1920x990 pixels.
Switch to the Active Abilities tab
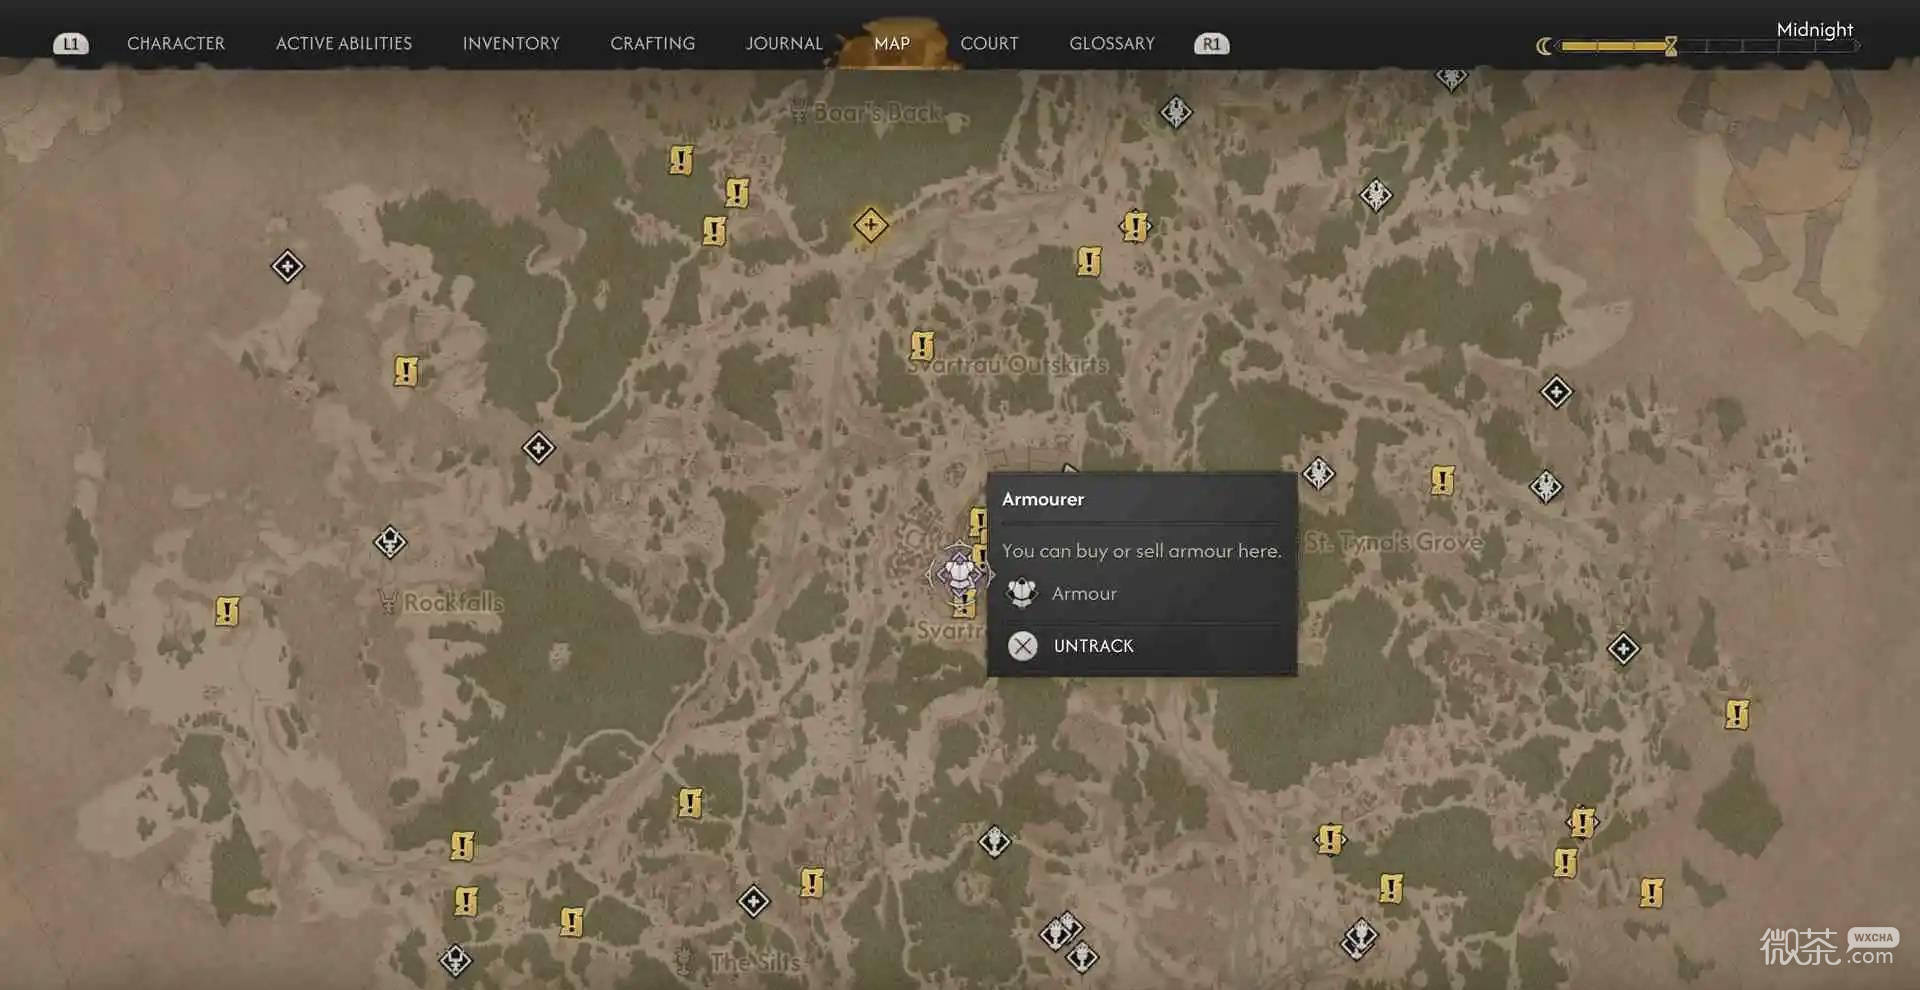click(x=344, y=44)
